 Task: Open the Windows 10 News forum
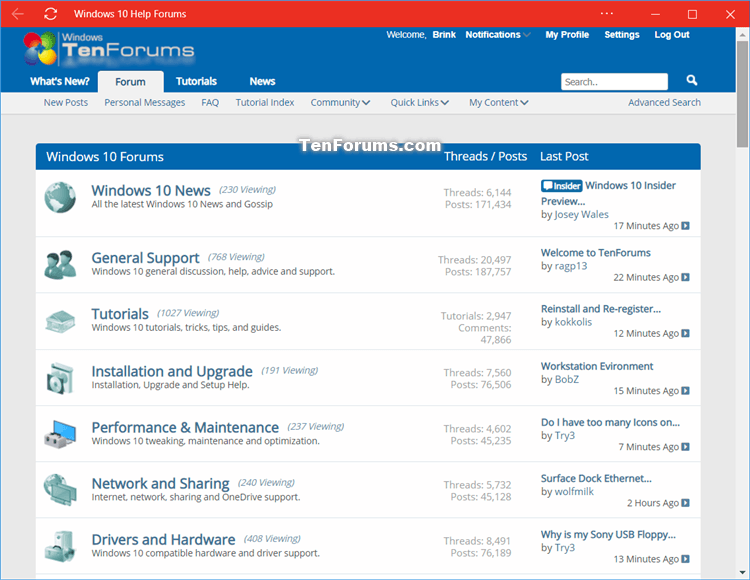151,190
